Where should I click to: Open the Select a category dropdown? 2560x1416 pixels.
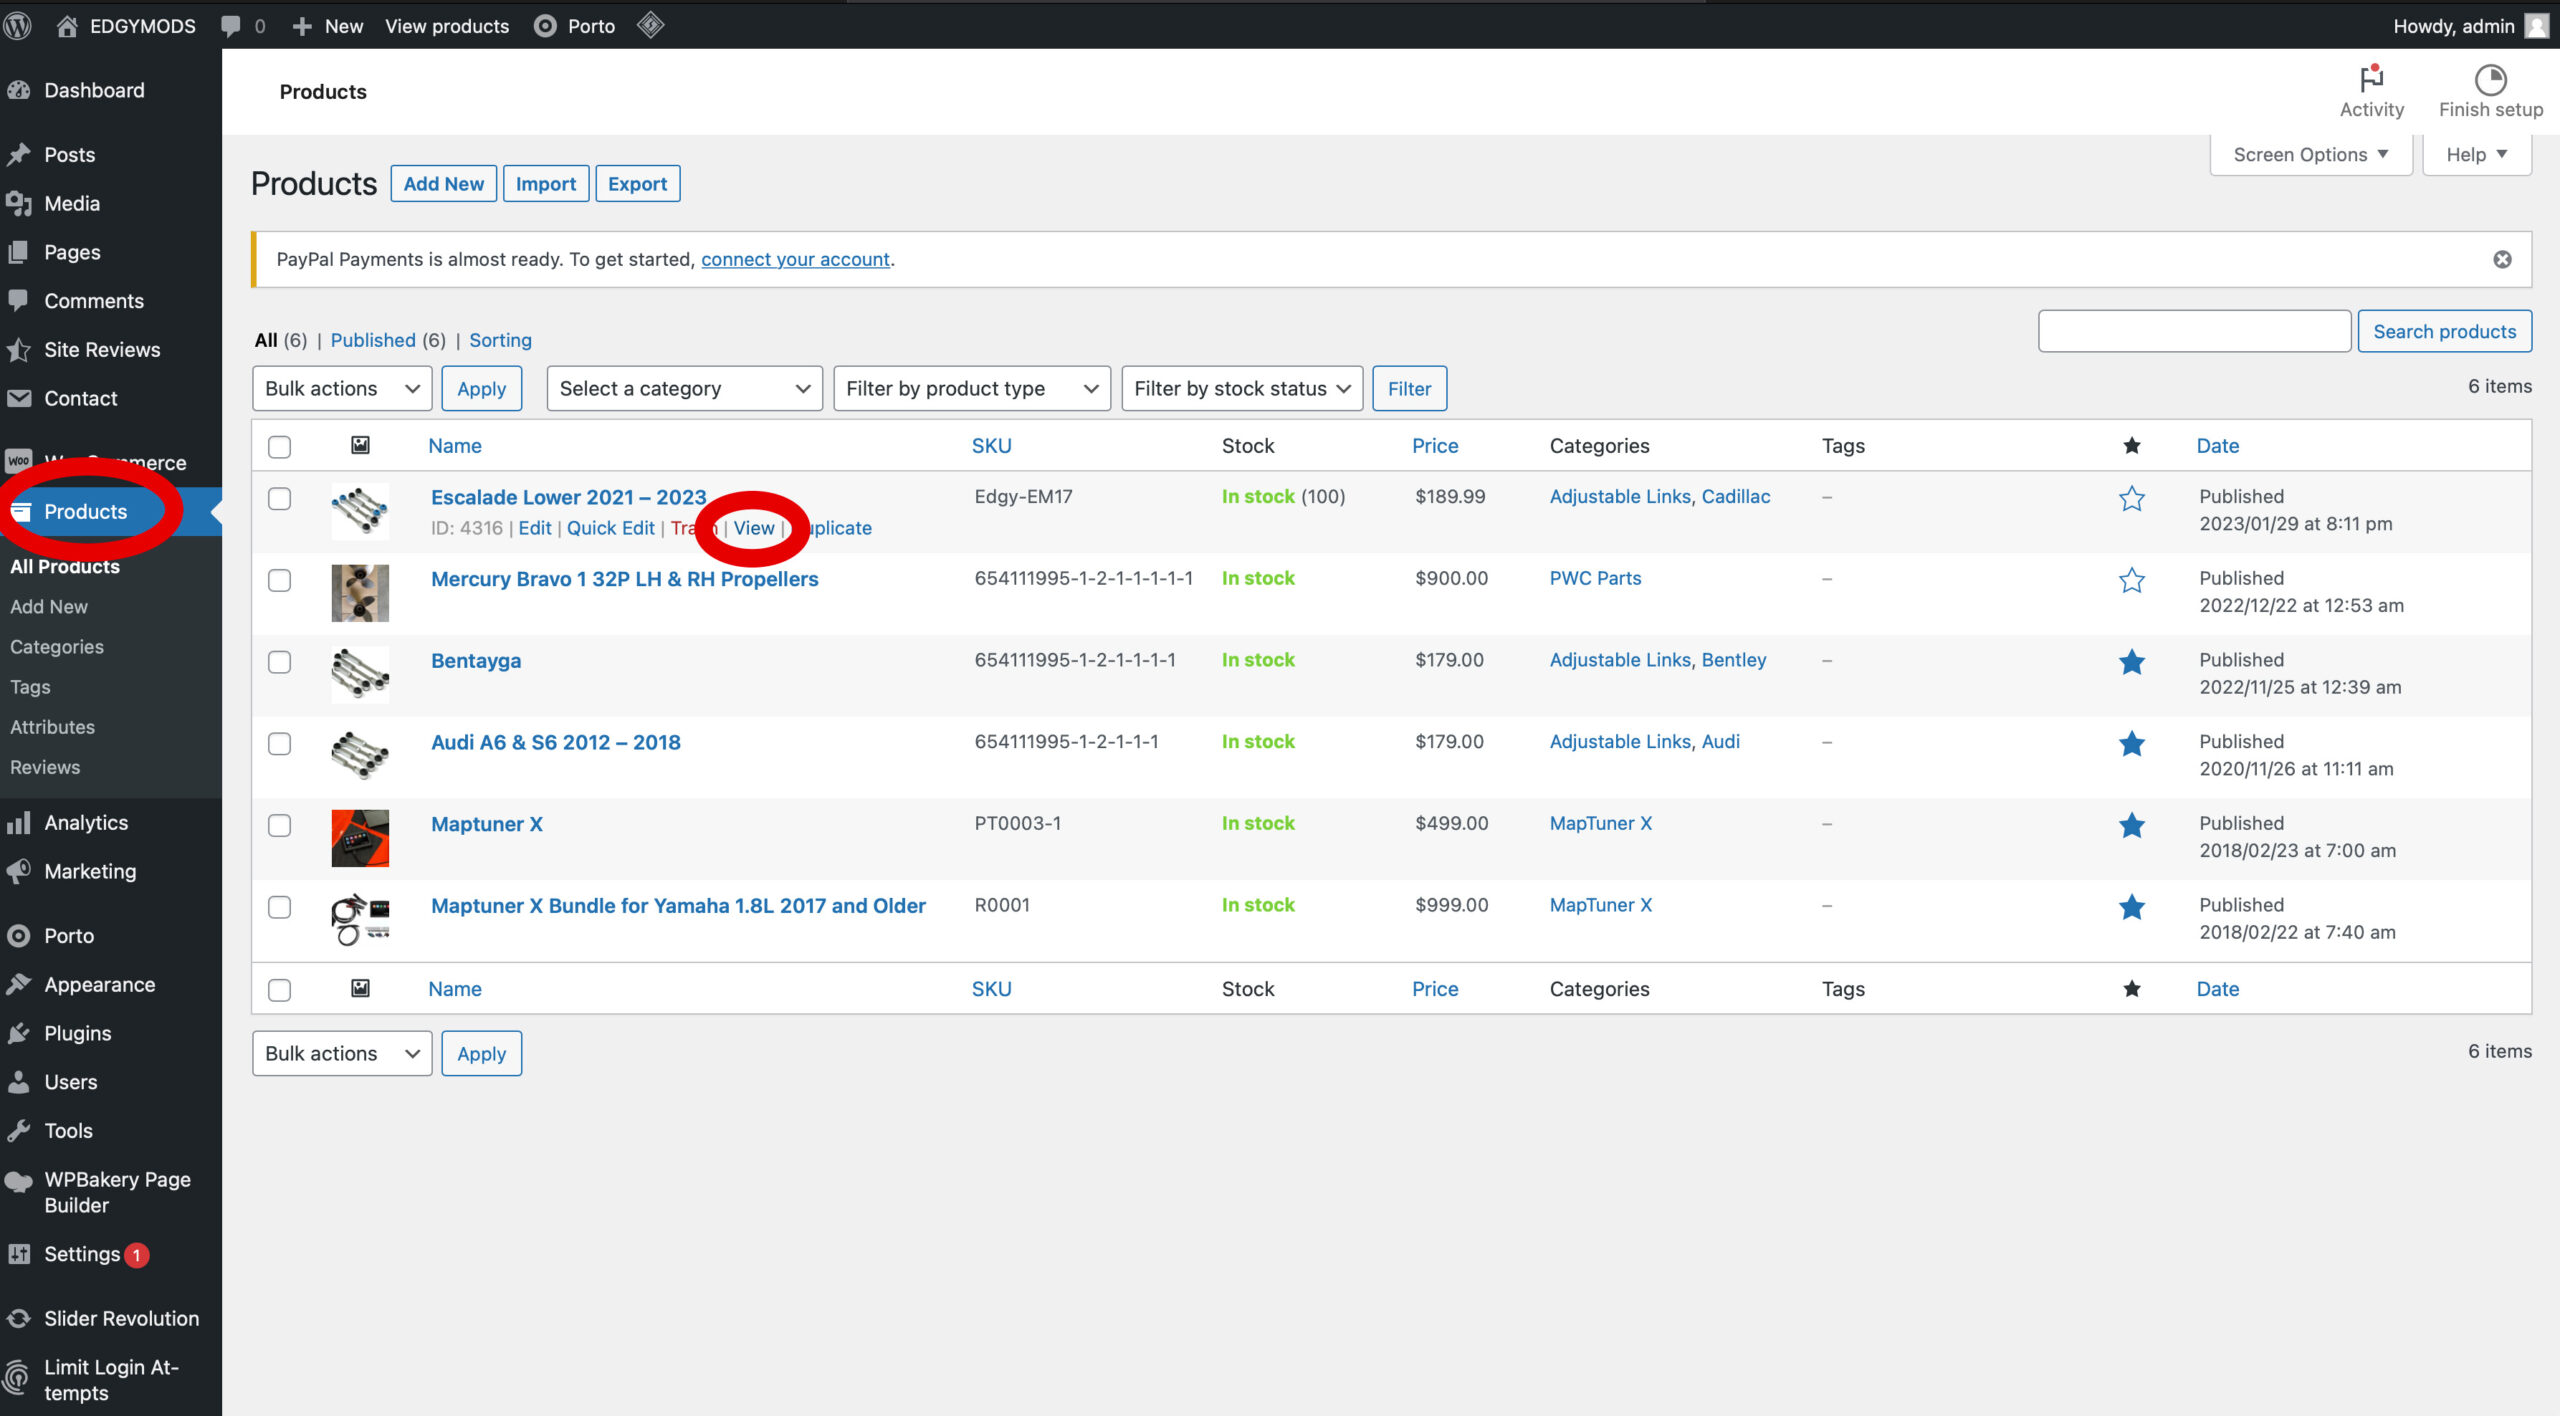[x=684, y=388]
